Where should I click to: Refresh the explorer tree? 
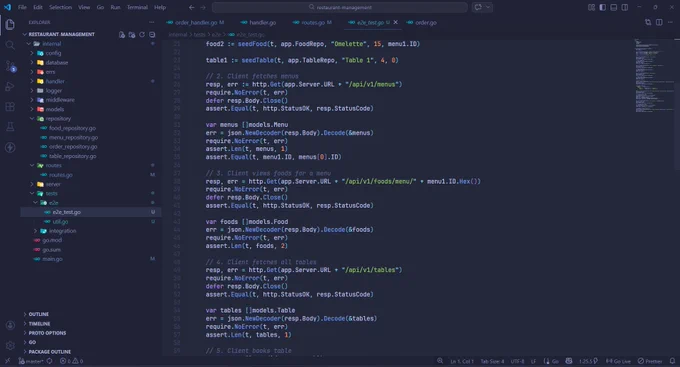click(142, 34)
